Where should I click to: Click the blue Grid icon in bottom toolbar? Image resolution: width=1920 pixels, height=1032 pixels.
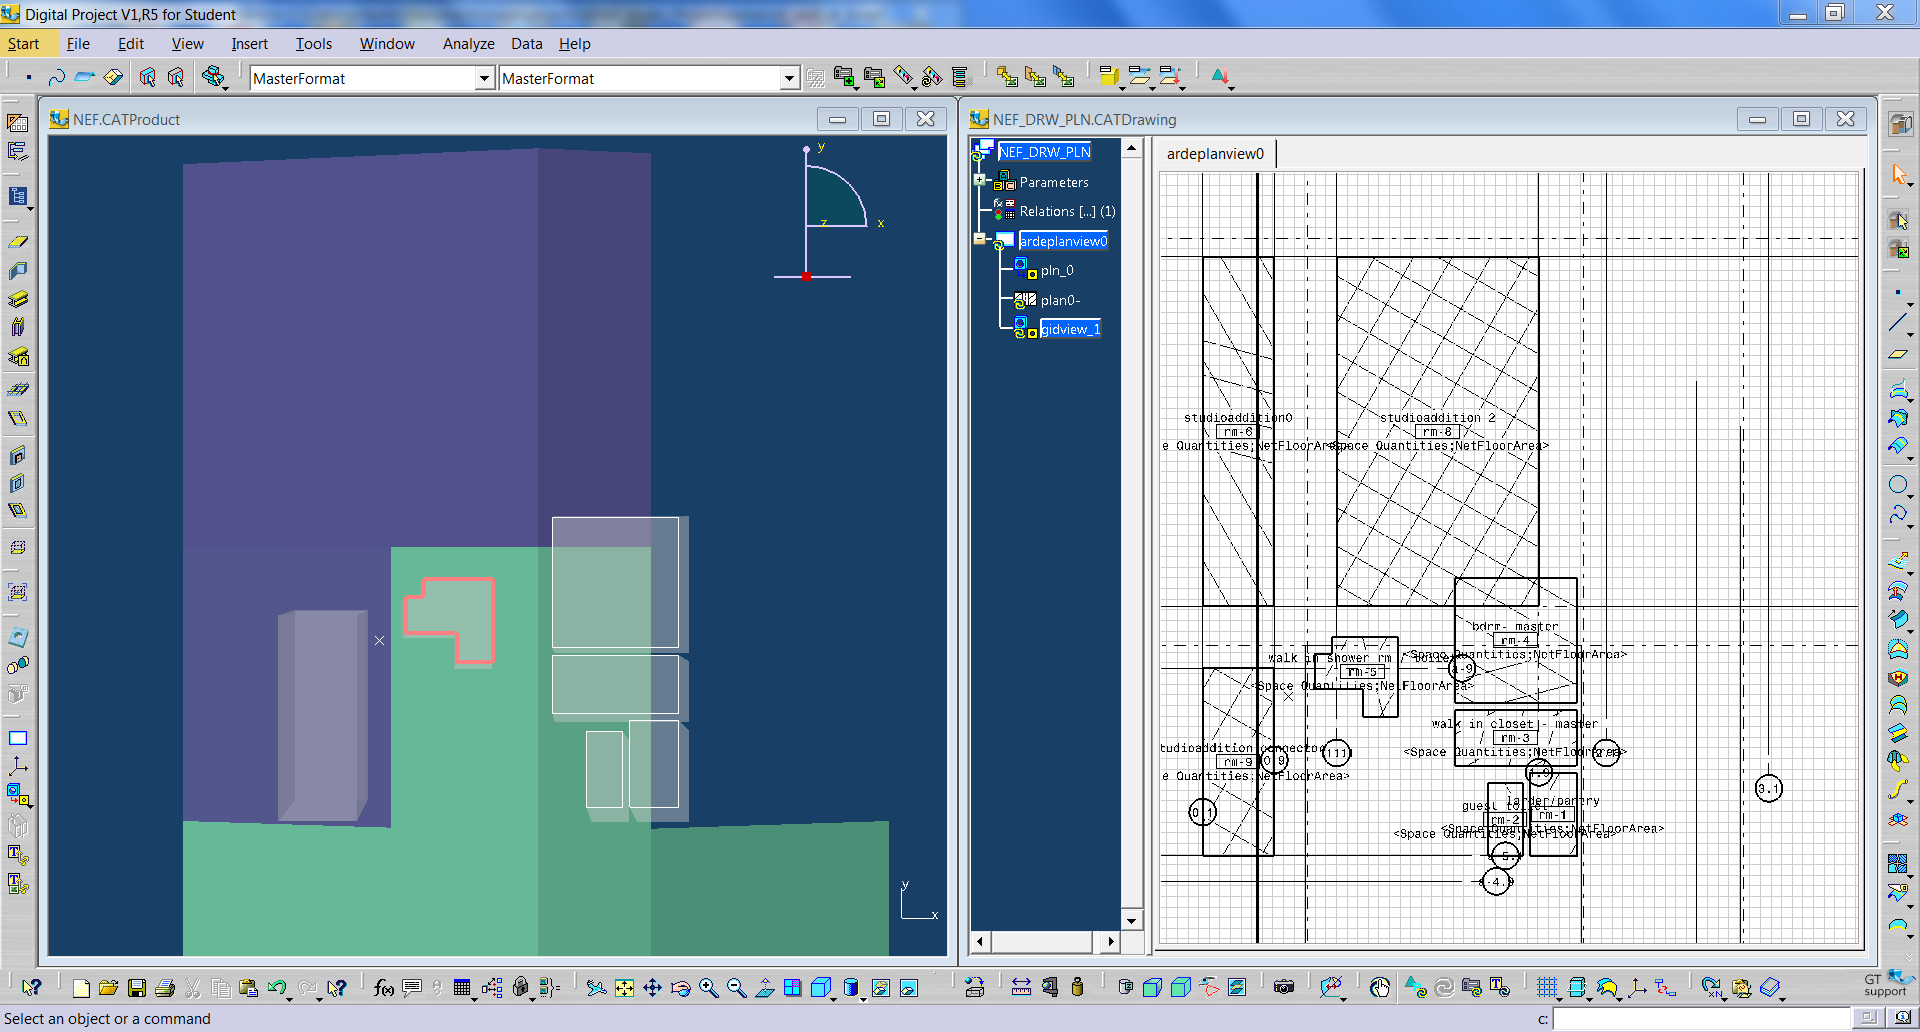(1547, 988)
